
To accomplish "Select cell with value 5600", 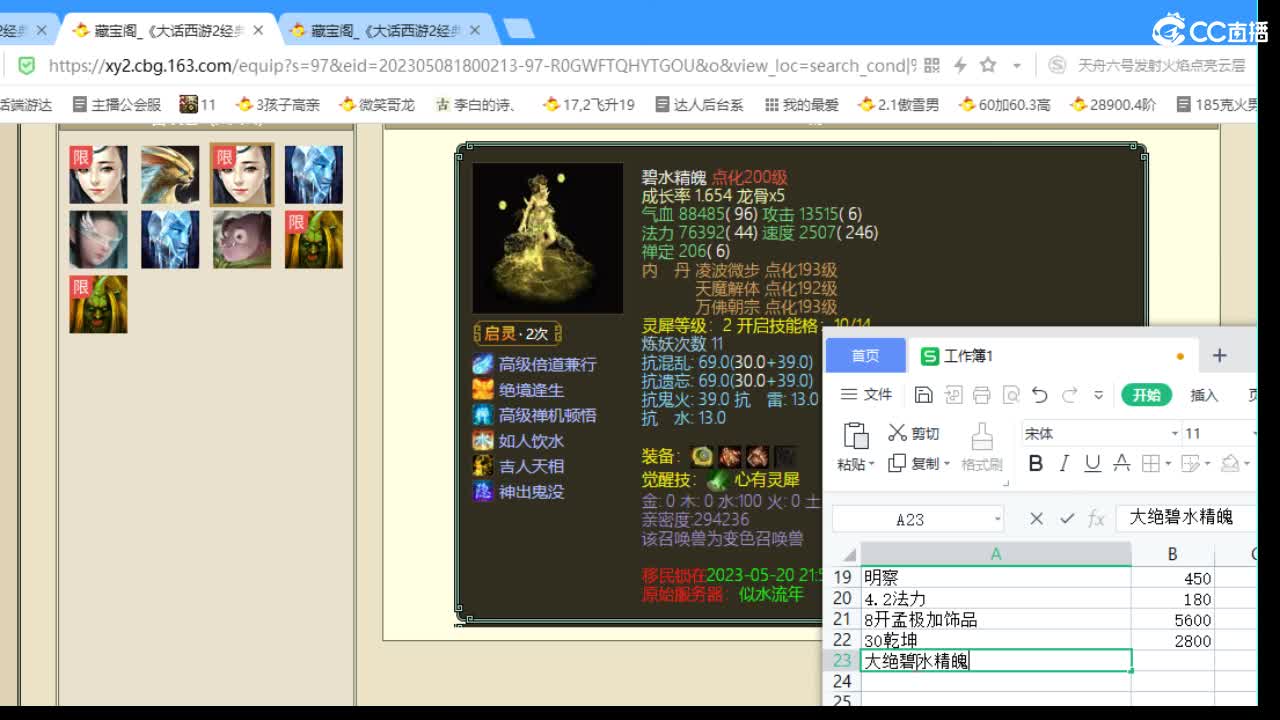I will coord(1173,620).
